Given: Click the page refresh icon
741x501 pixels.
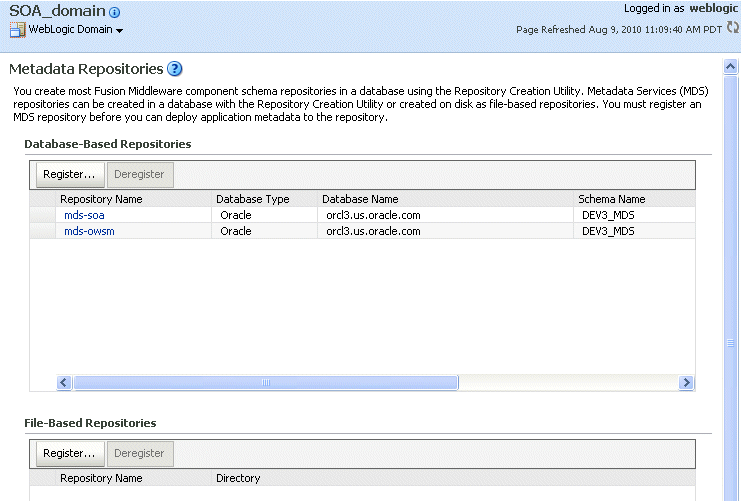Looking at the screenshot, I should [x=732, y=27].
